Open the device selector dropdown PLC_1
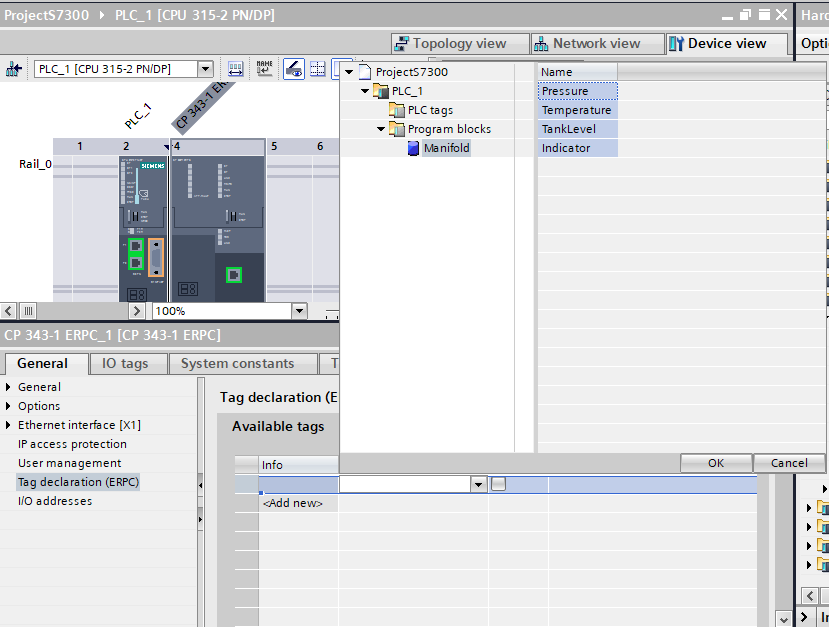The height and width of the screenshot is (627, 829). pyautogui.click(x=205, y=69)
